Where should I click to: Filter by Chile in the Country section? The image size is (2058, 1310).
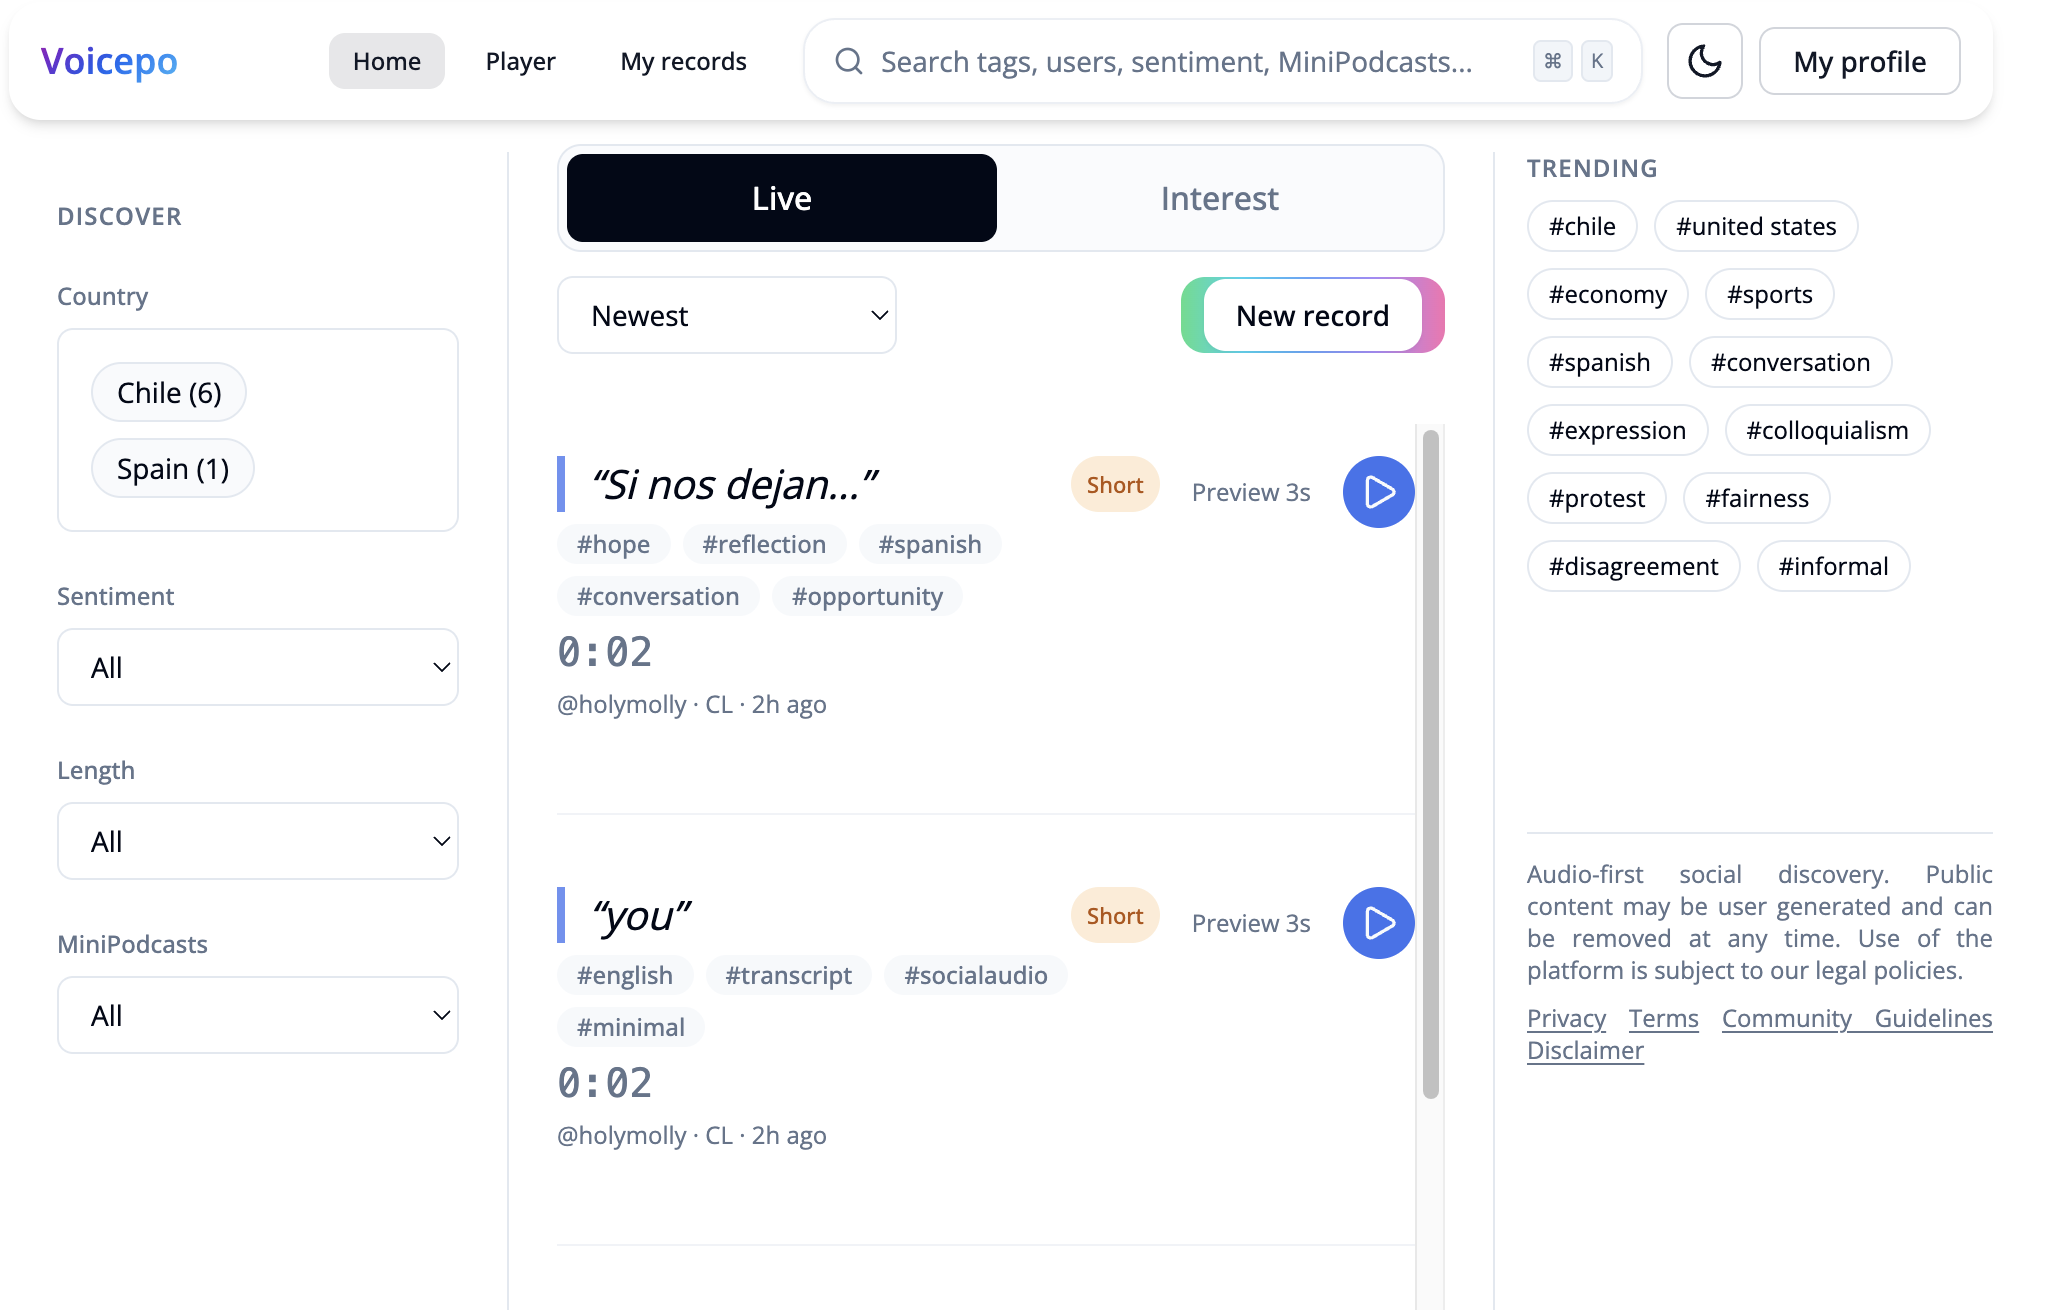(168, 392)
